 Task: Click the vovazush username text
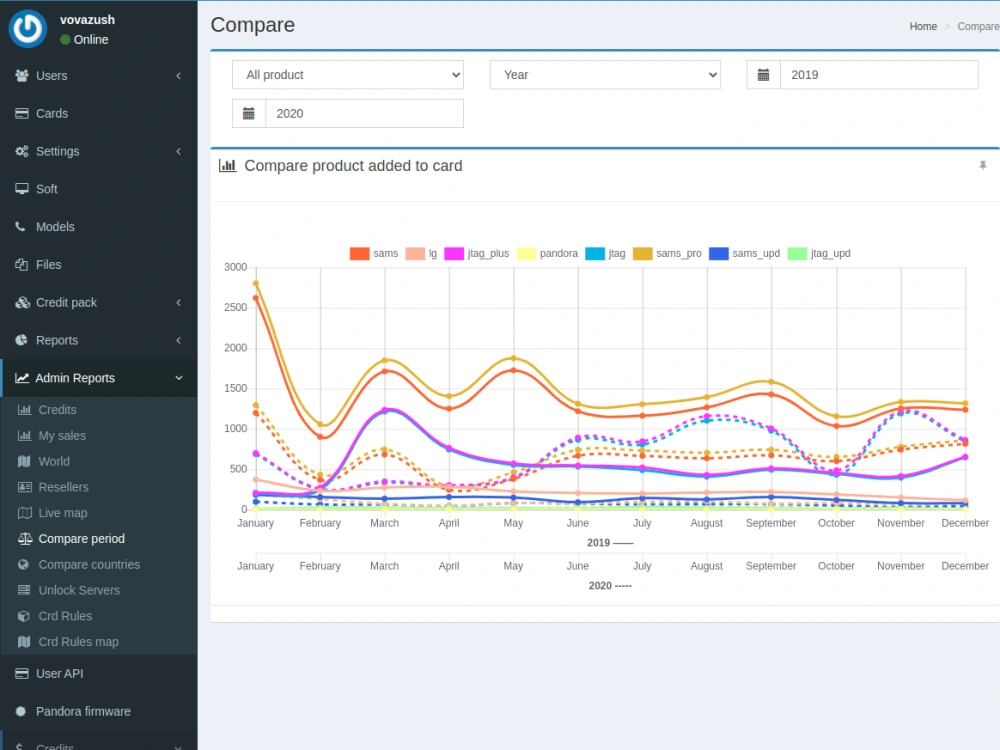[87, 20]
